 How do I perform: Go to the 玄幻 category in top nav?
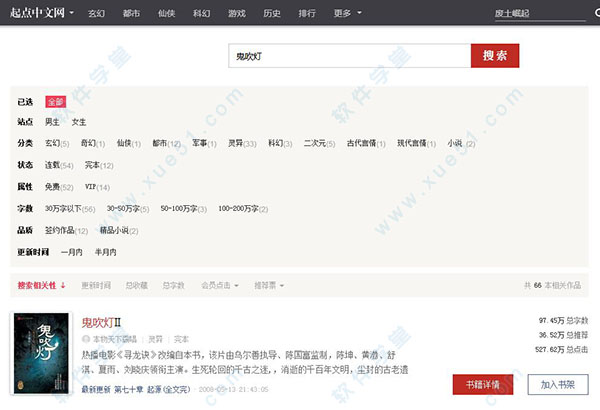coord(96,13)
